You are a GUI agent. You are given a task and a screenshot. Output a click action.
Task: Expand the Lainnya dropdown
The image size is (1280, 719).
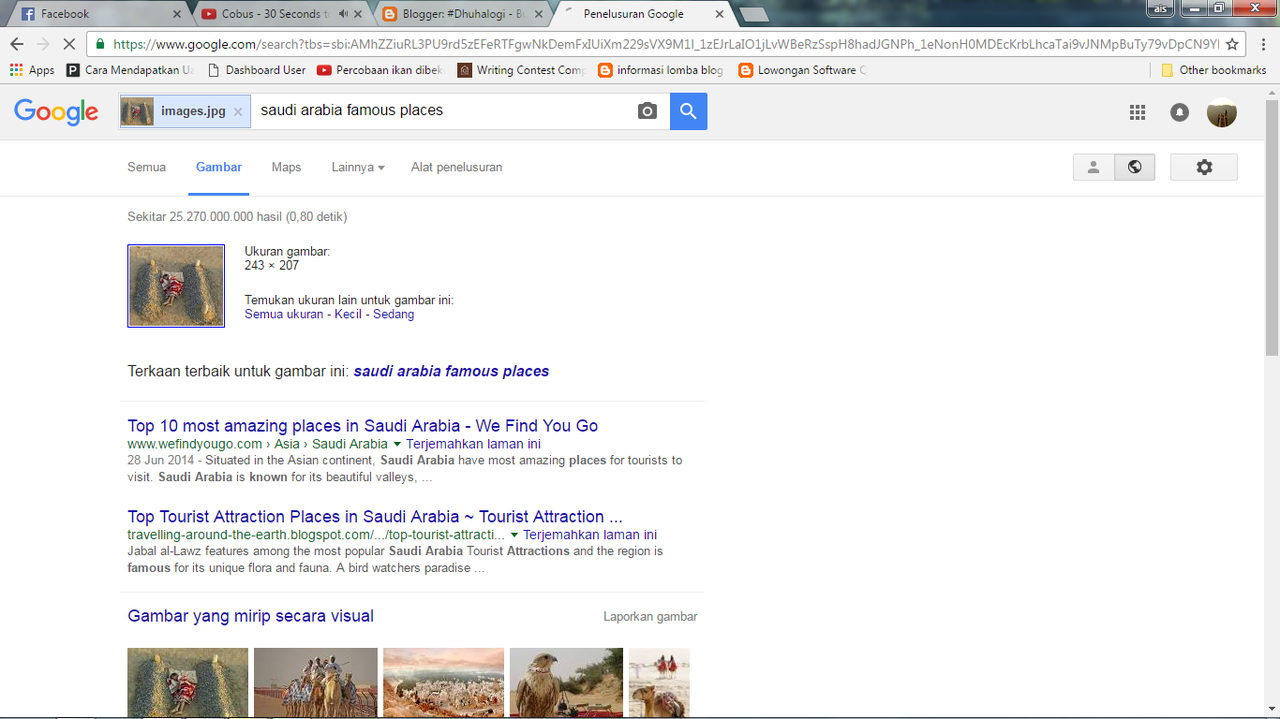[x=358, y=167]
